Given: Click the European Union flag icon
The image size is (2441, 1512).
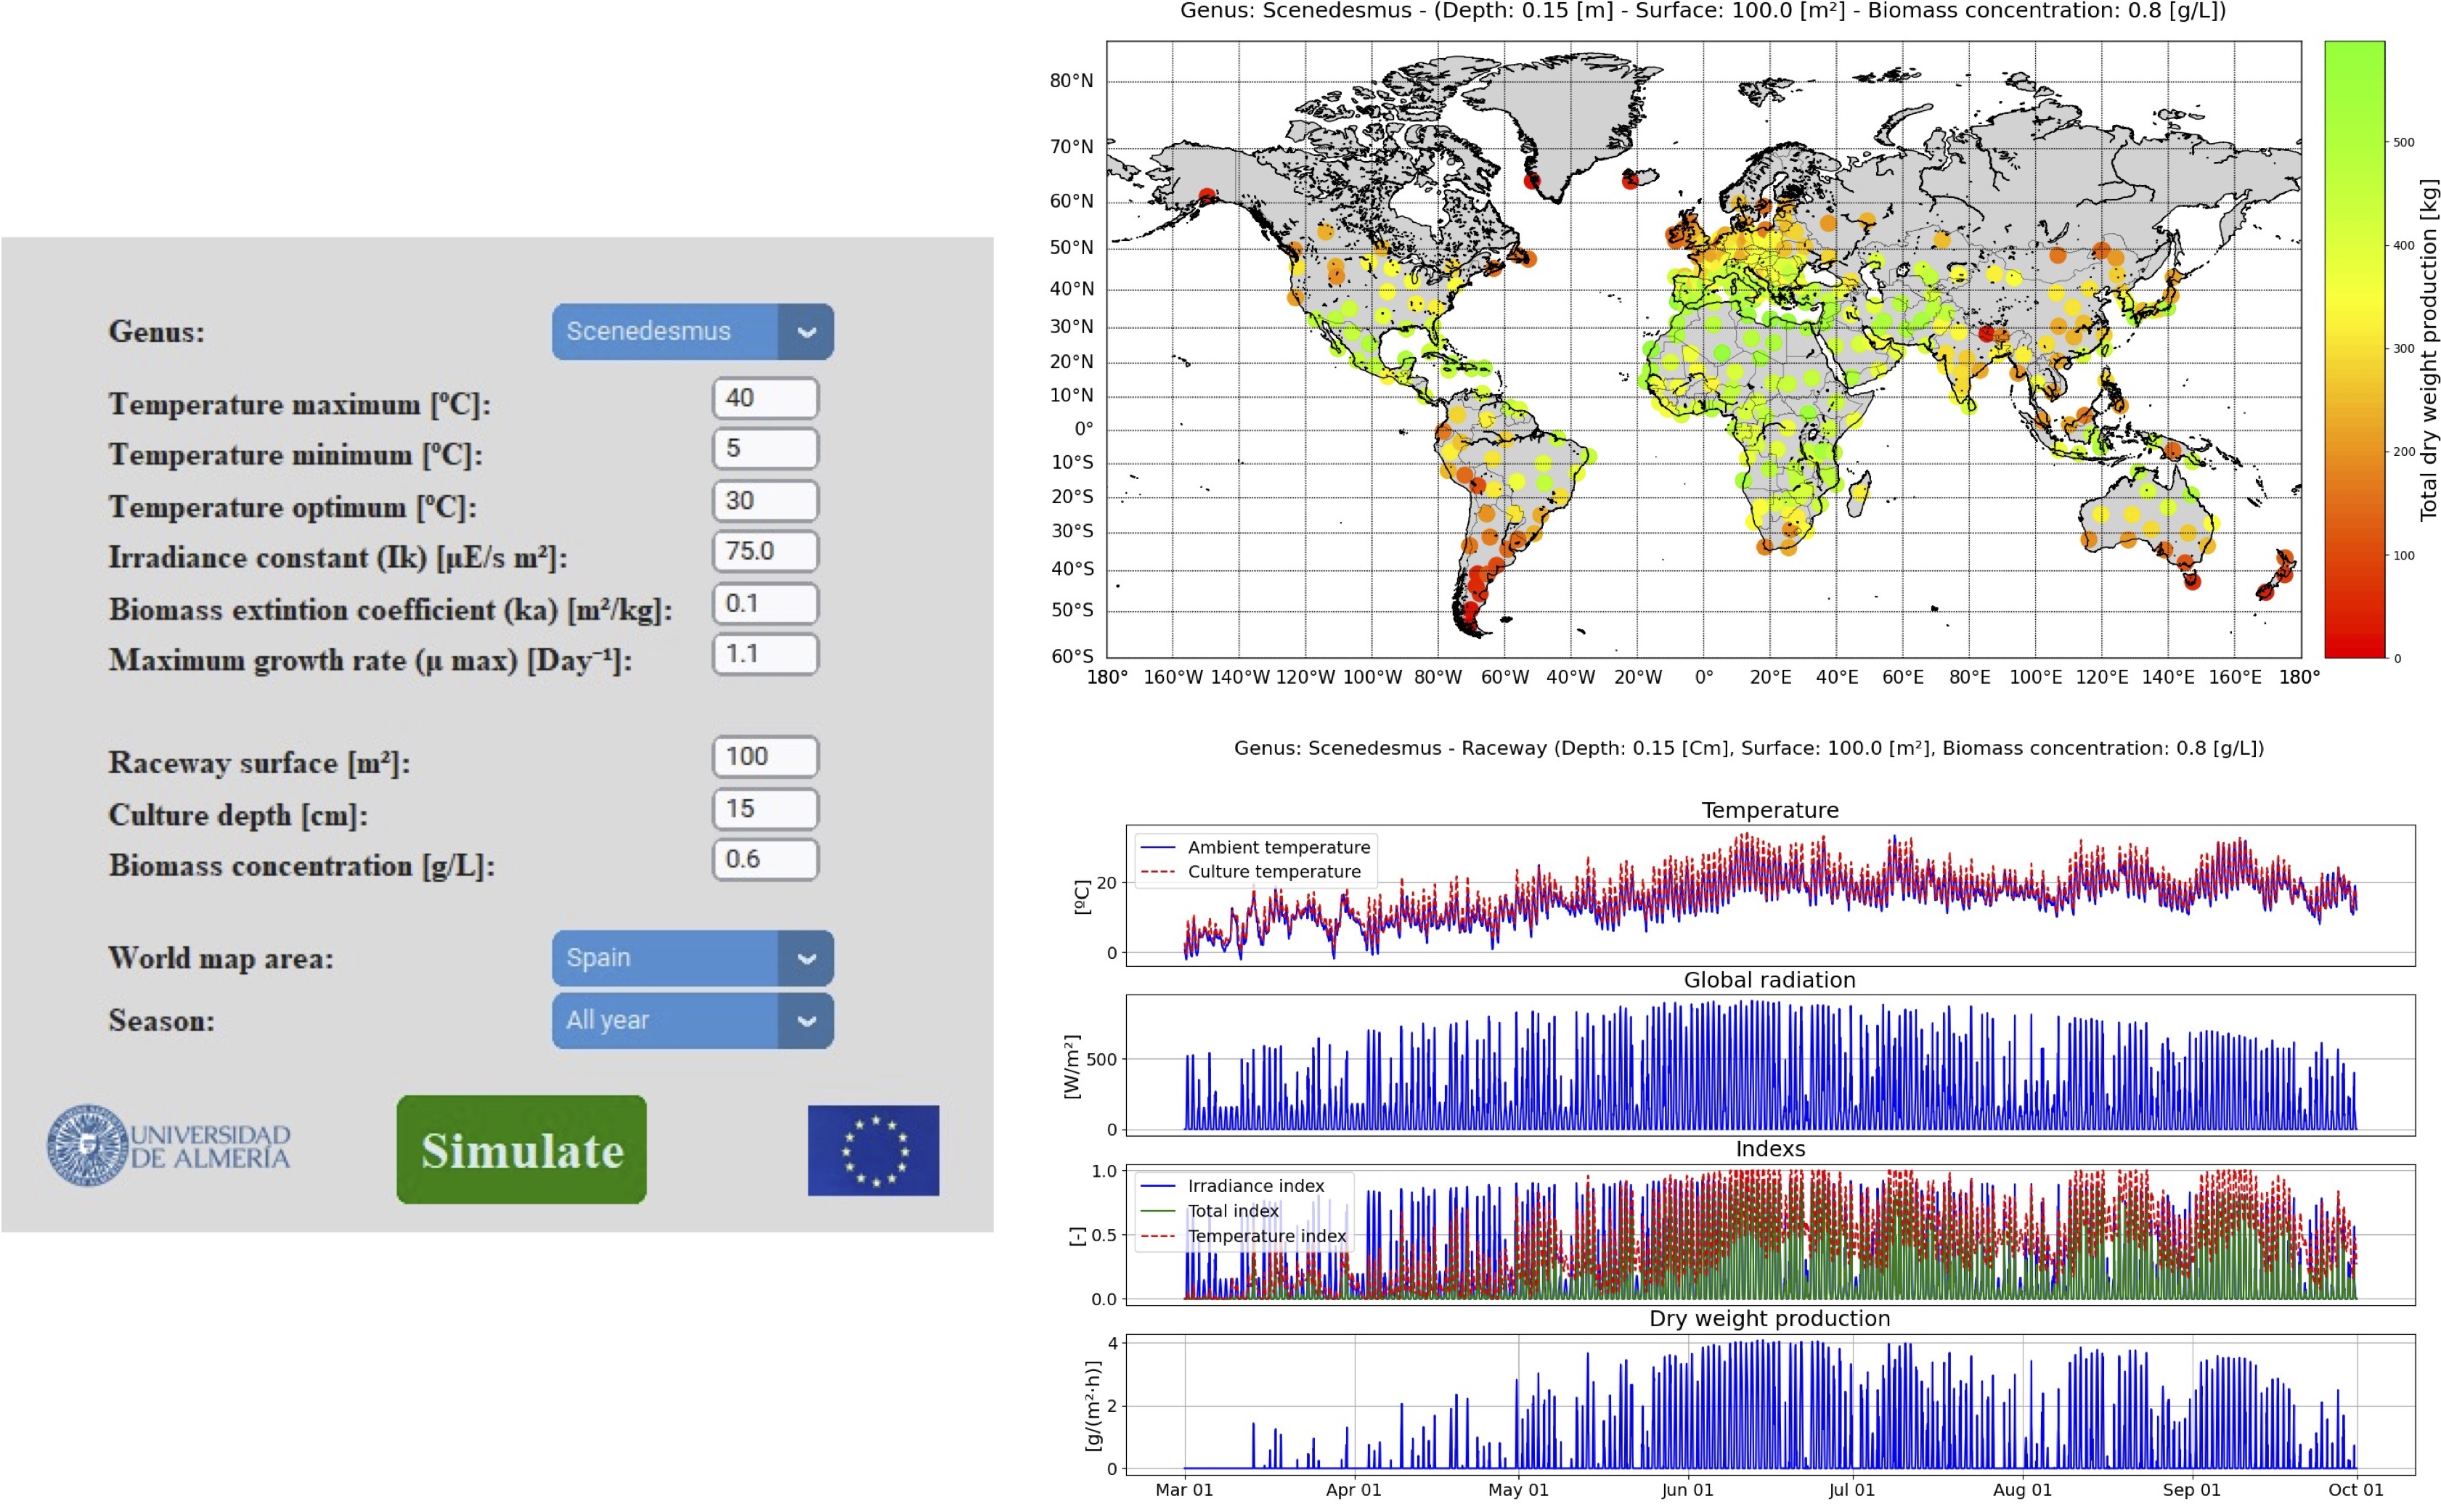Looking at the screenshot, I should 874,1148.
